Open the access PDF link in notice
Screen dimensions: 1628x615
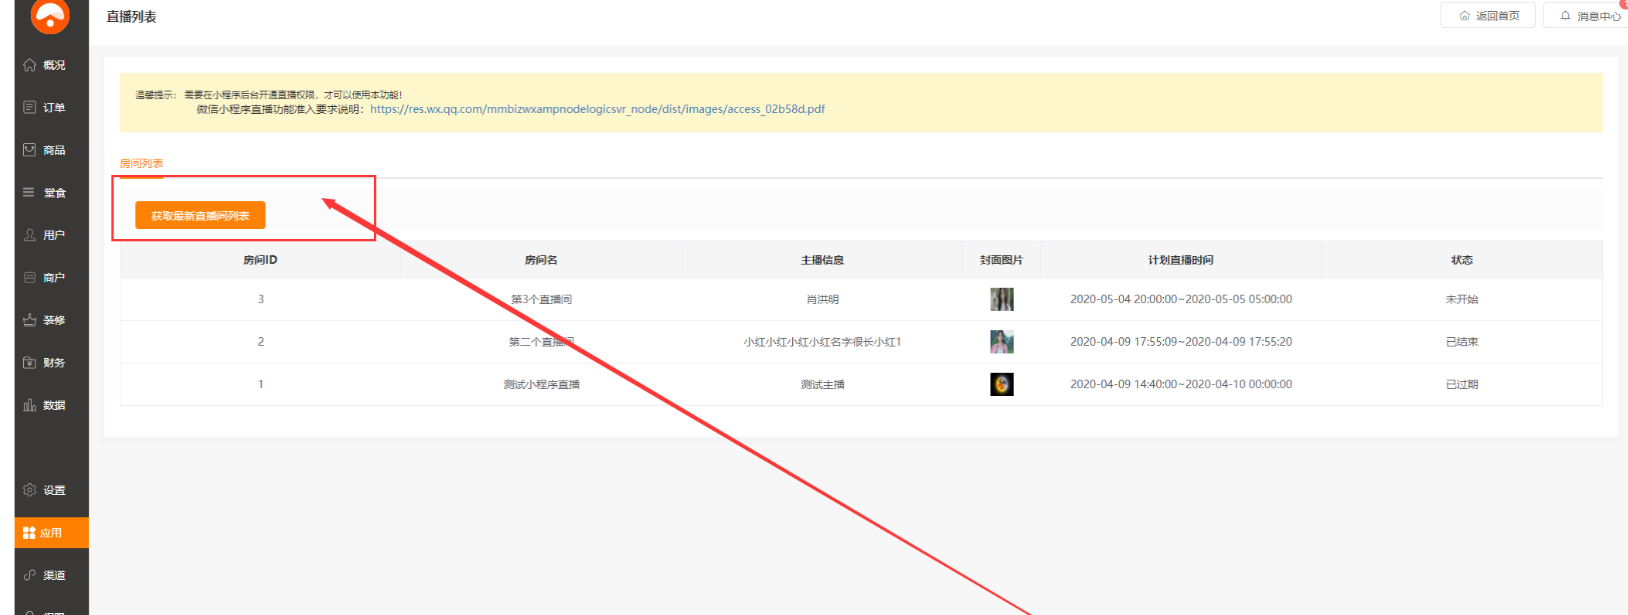[x=597, y=109]
